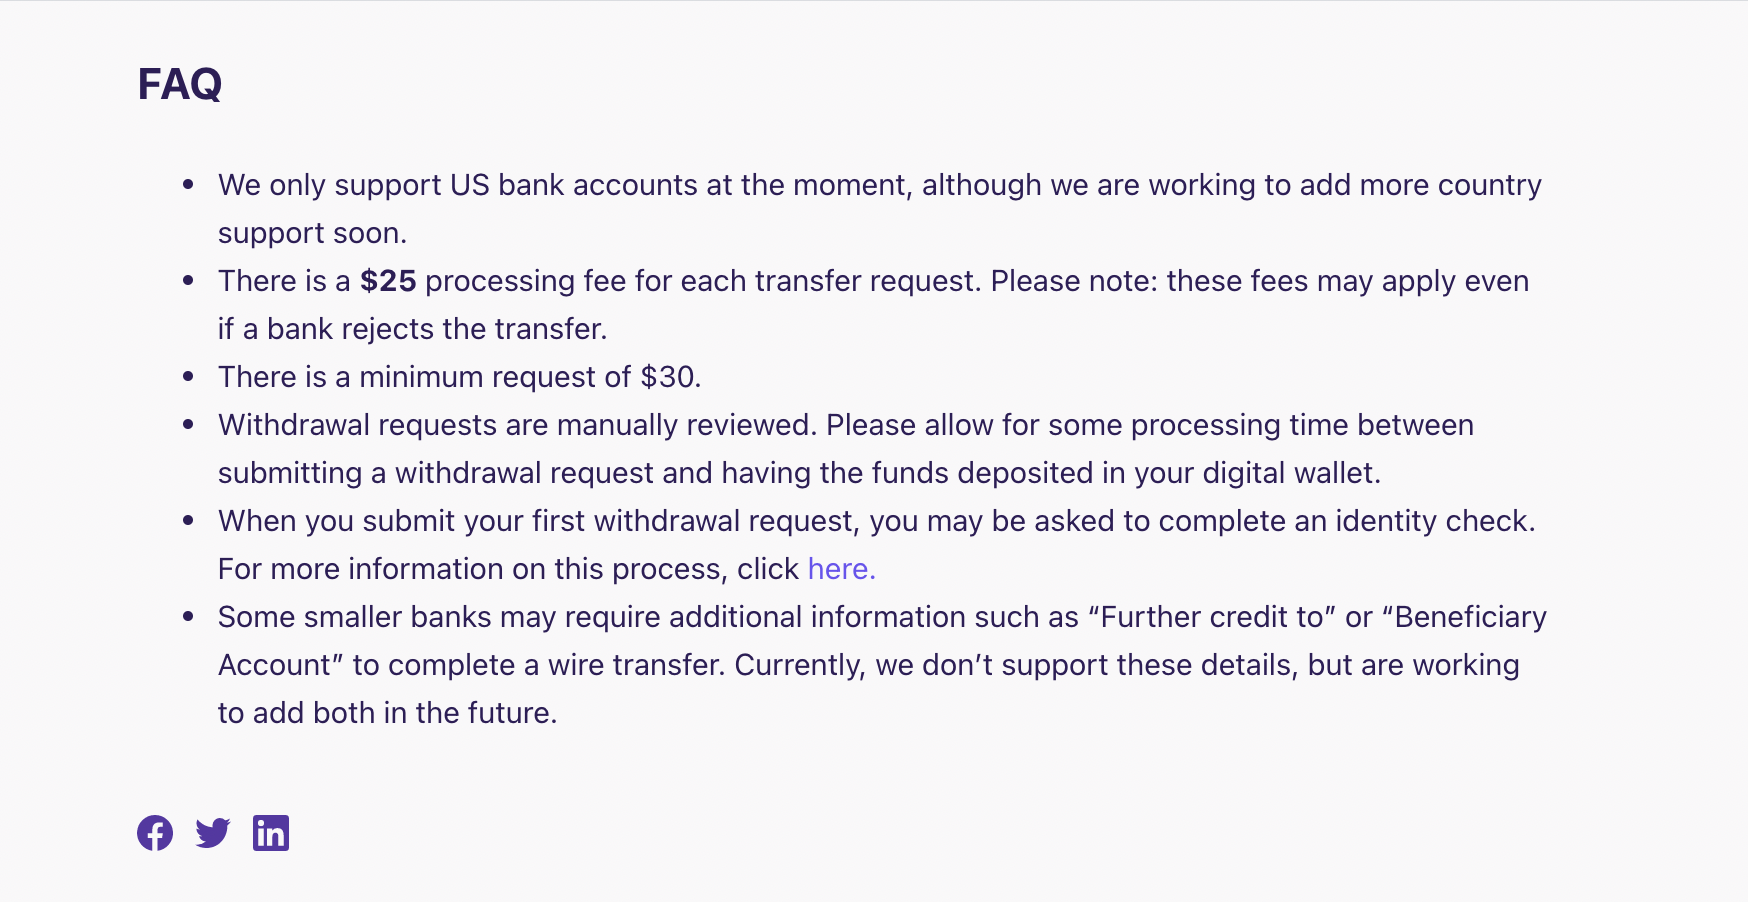Click the $30 minimum amount text
Image resolution: width=1748 pixels, height=902 pixels.
click(x=668, y=377)
